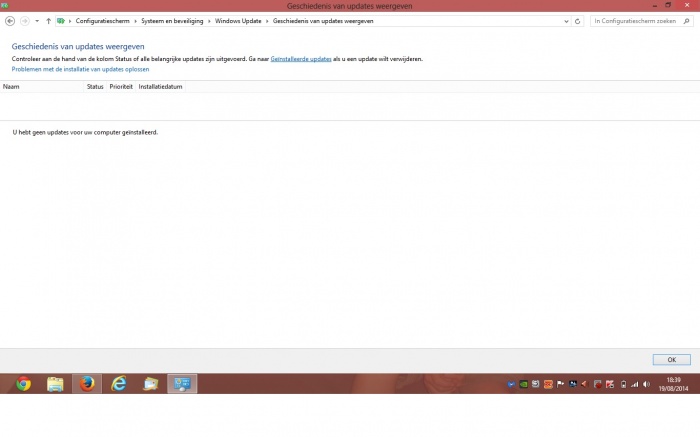The width and height of the screenshot is (700, 437).
Task: Switch to Firefox in taskbar
Action: click(x=87, y=384)
